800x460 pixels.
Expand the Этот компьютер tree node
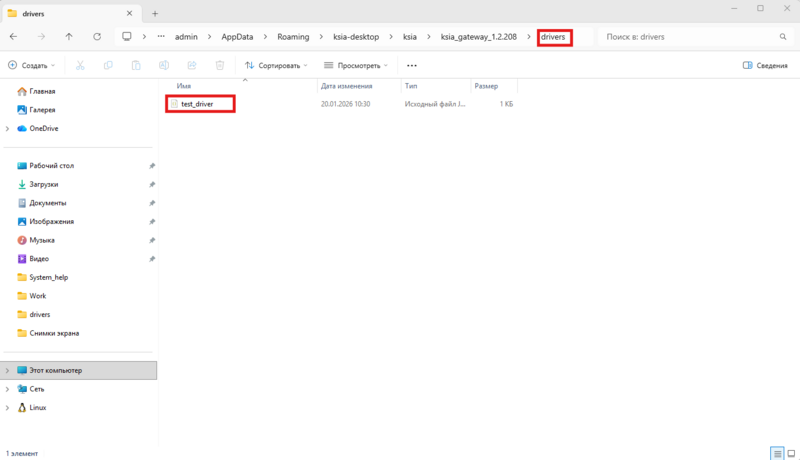8,370
